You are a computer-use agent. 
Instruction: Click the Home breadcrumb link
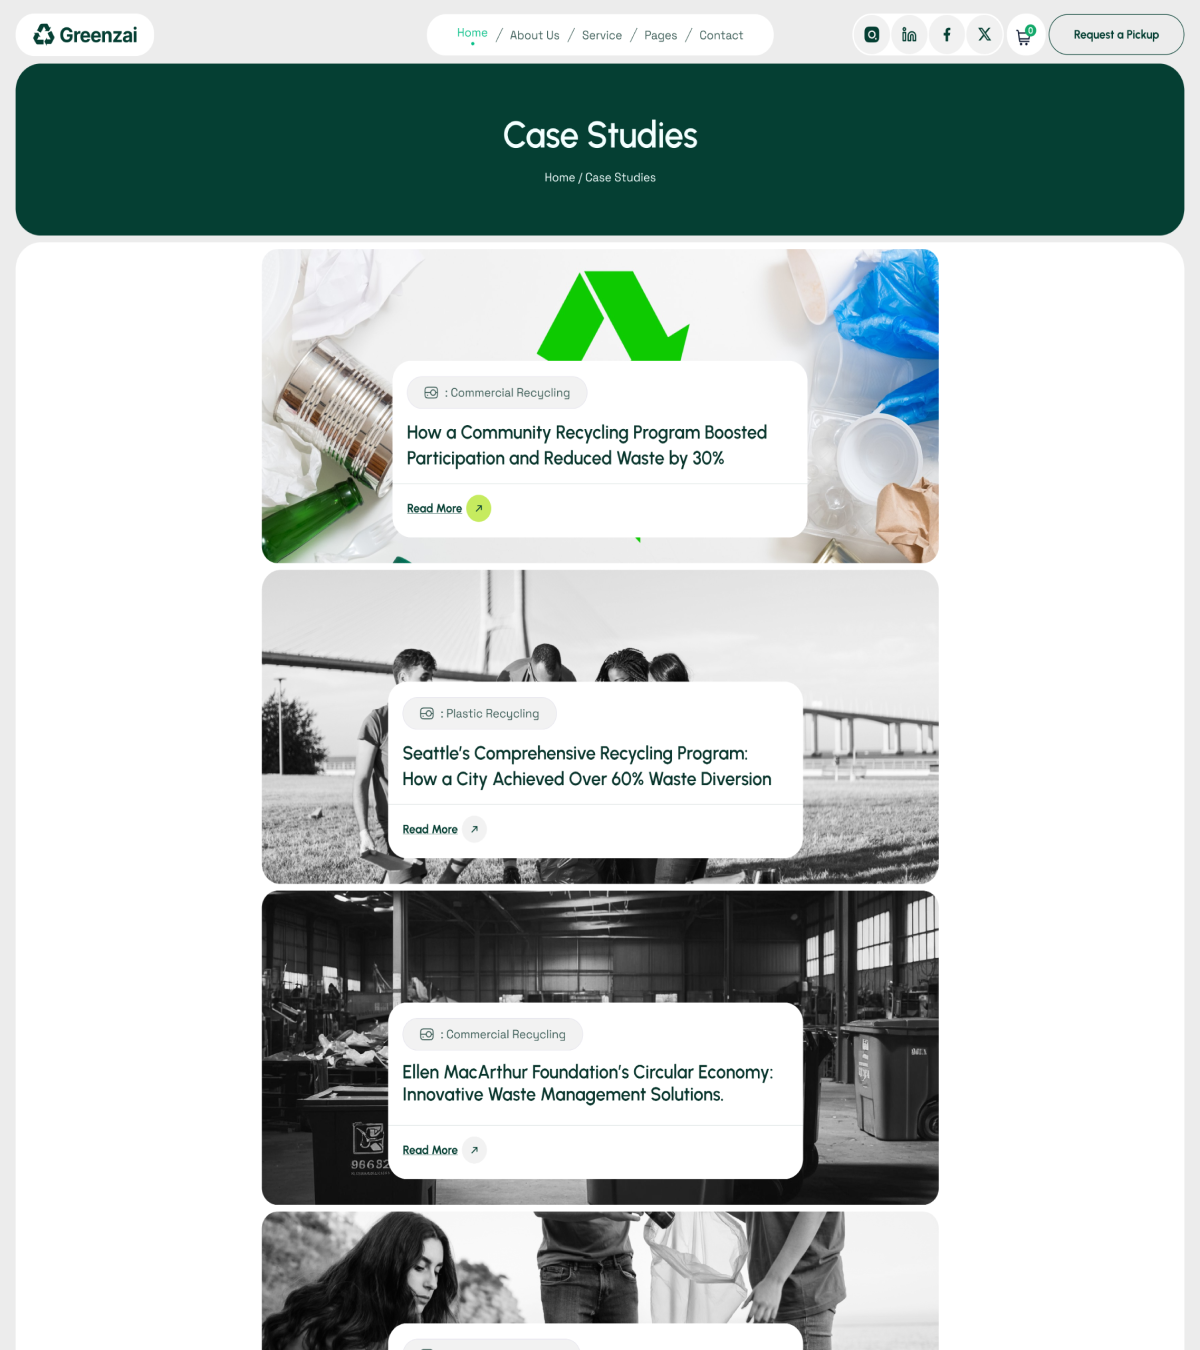click(560, 177)
